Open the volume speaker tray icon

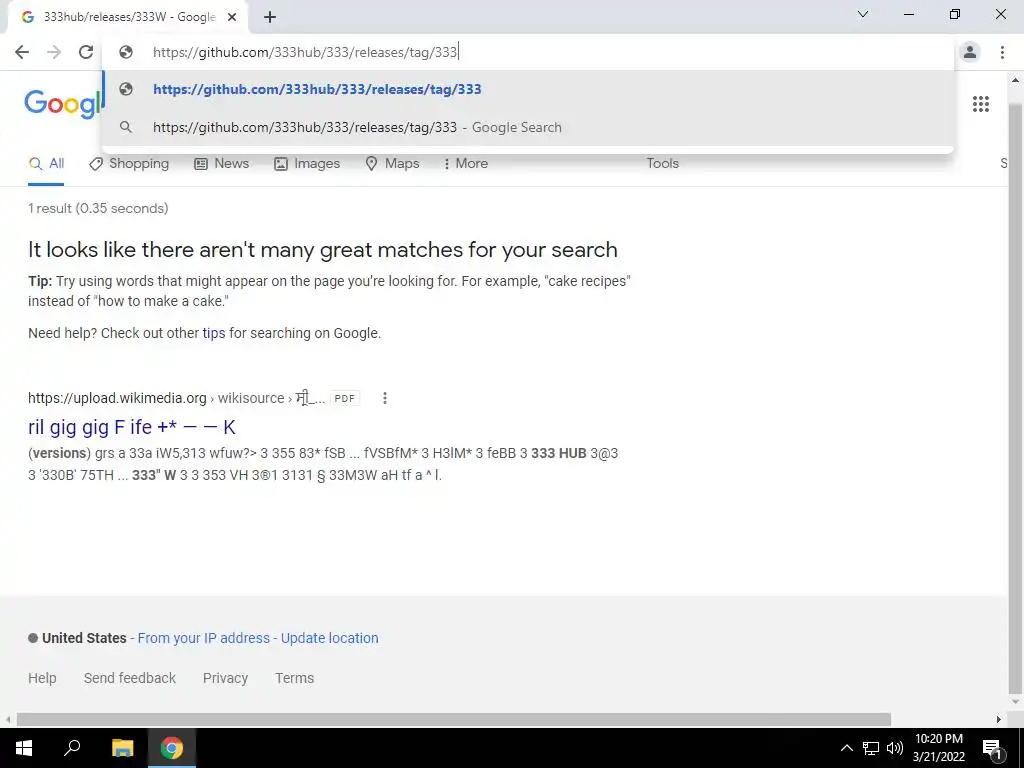pyautogui.click(x=895, y=748)
